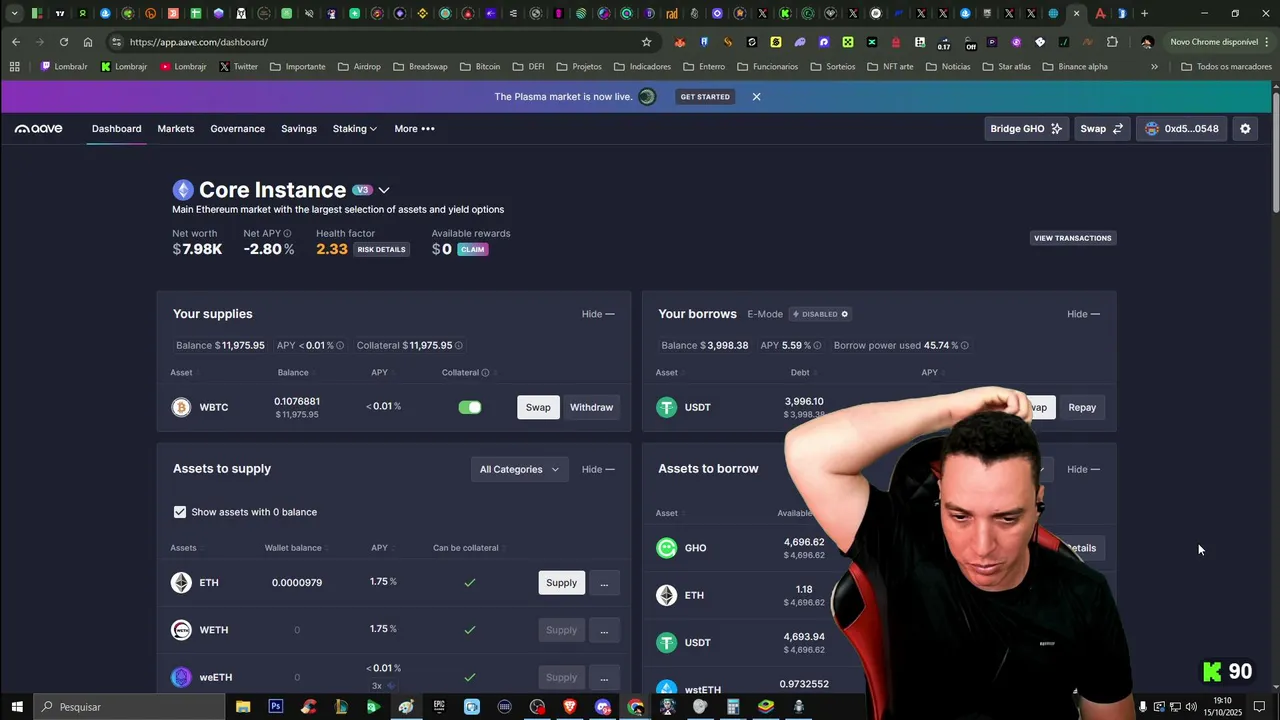The image size is (1280, 720).
Task: Open the Markets tab
Action: 176,129
